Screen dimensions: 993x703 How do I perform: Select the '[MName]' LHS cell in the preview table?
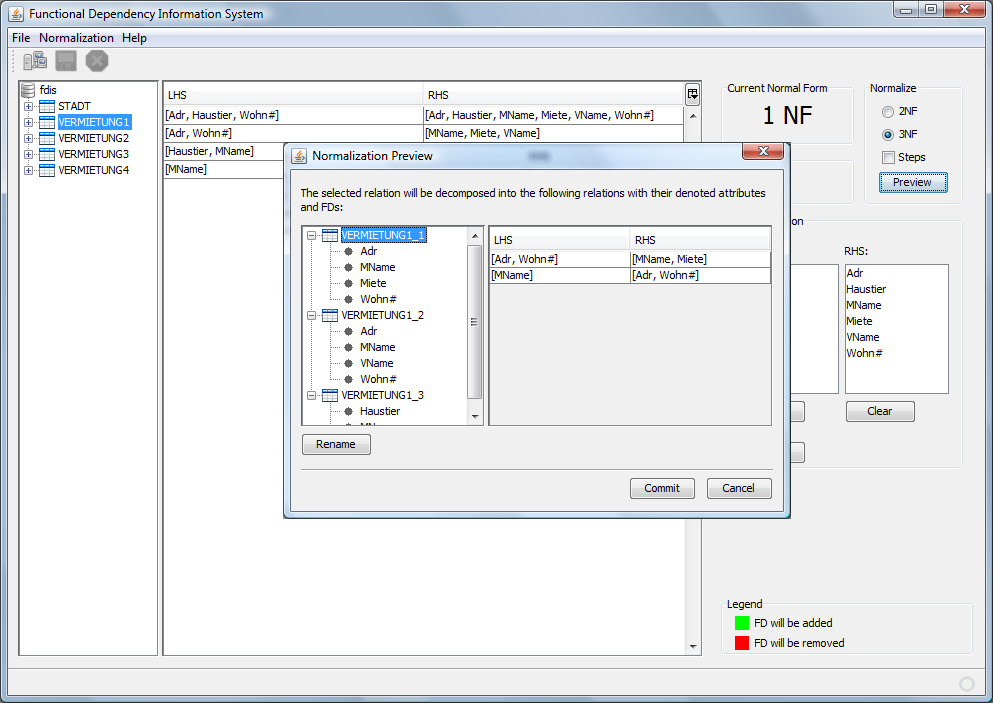click(x=560, y=276)
